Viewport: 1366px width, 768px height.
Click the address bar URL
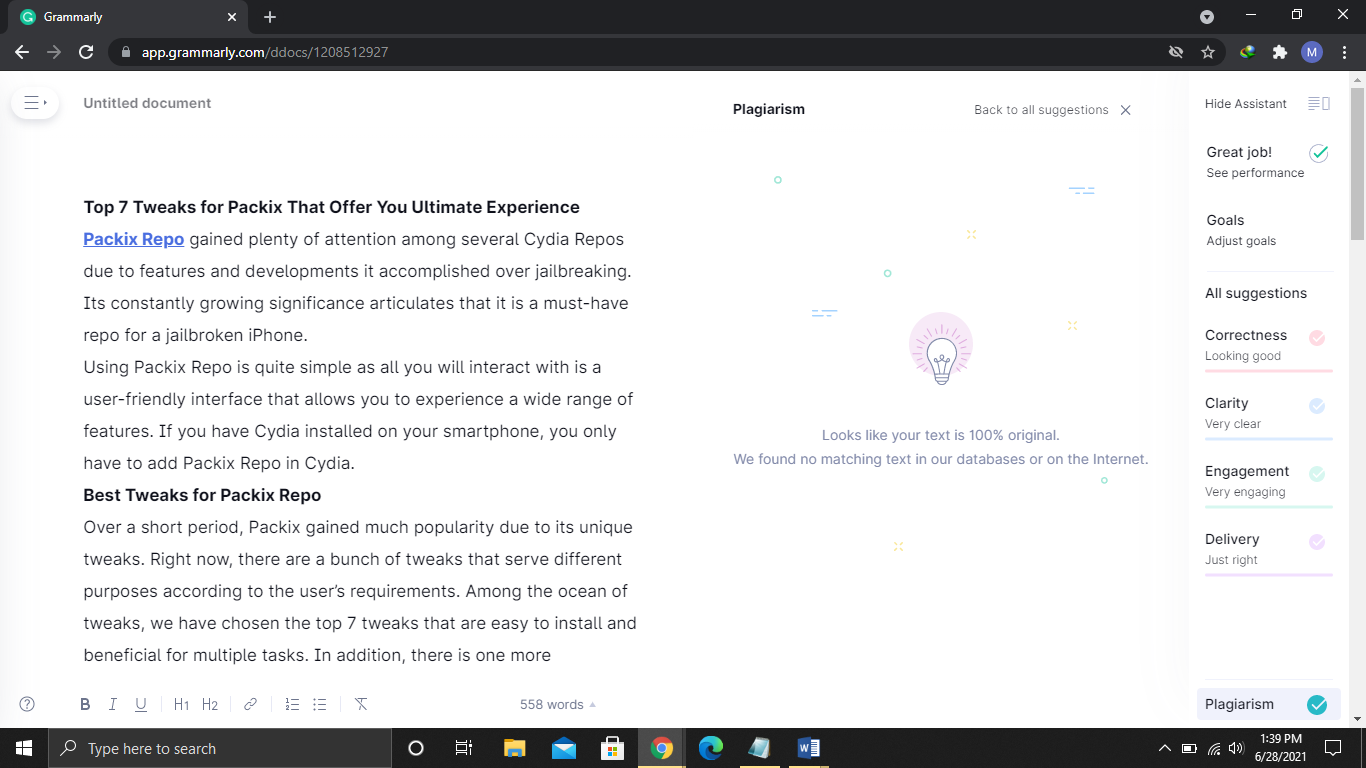(265, 52)
